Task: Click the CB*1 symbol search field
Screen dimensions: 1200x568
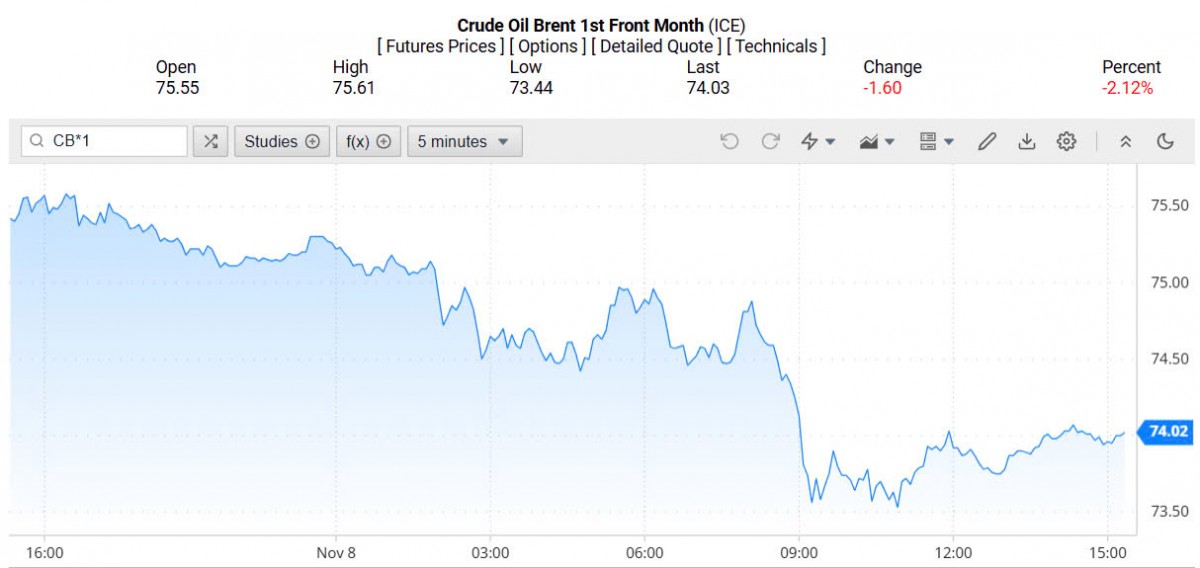Action: tap(110, 142)
